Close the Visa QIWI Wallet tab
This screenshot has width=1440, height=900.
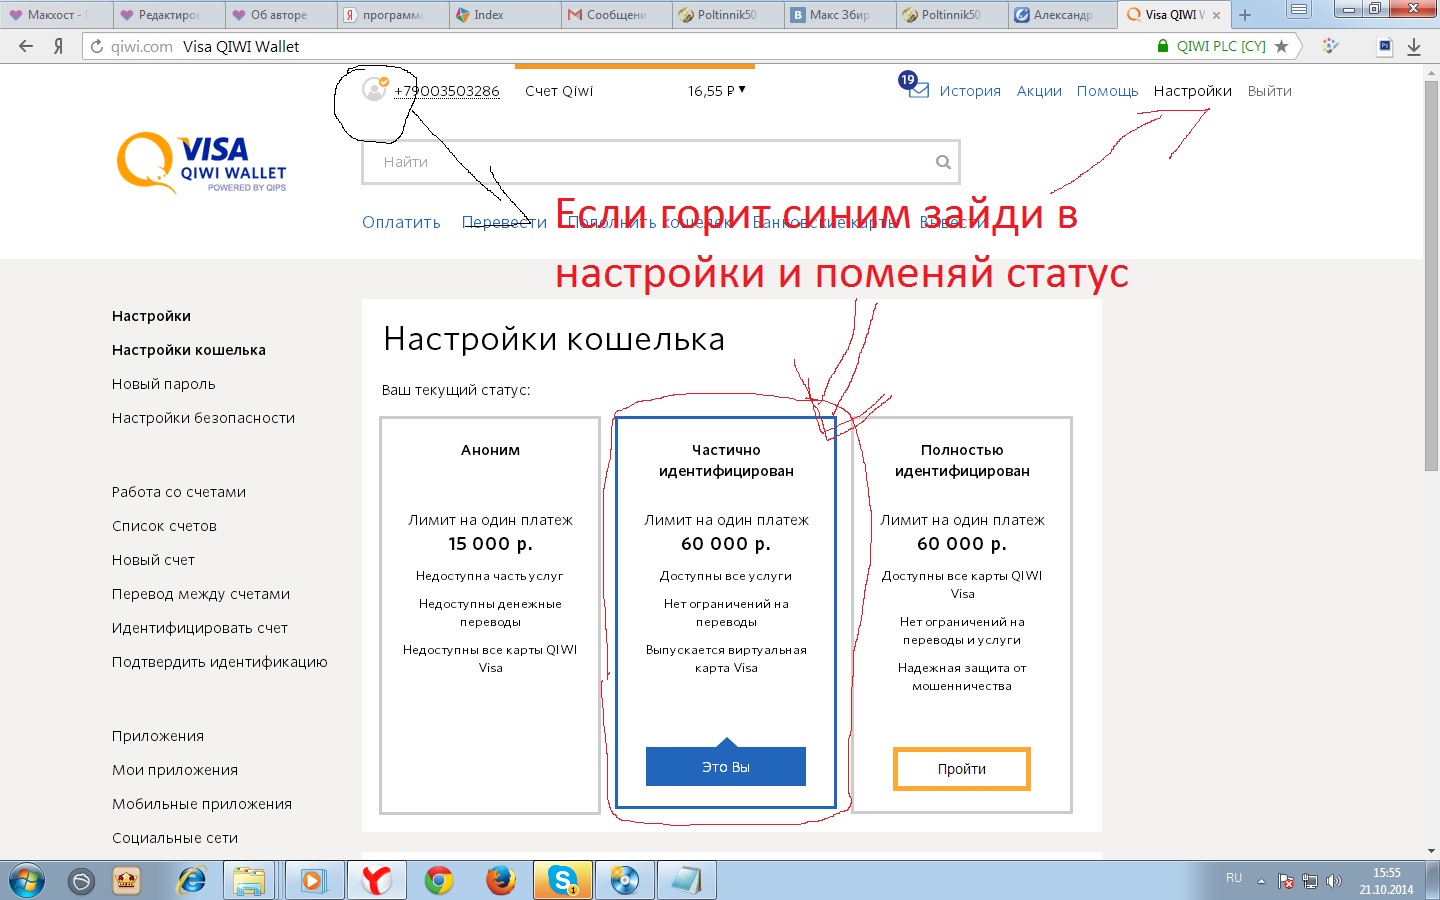click(1216, 15)
